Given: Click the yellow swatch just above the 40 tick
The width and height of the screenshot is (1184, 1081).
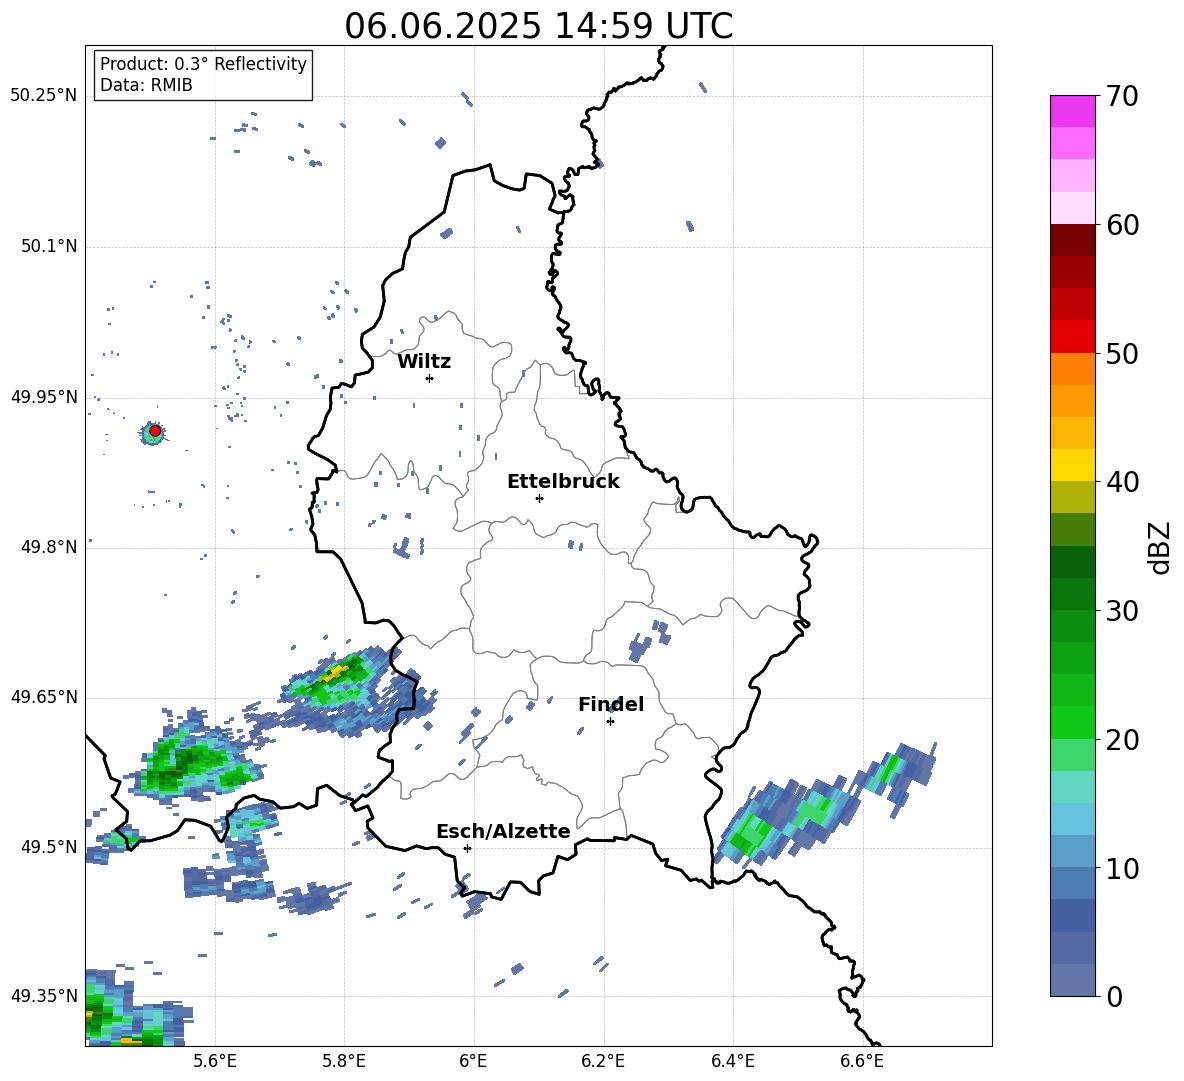Looking at the screenshot, I should (x=1072, y=465).
